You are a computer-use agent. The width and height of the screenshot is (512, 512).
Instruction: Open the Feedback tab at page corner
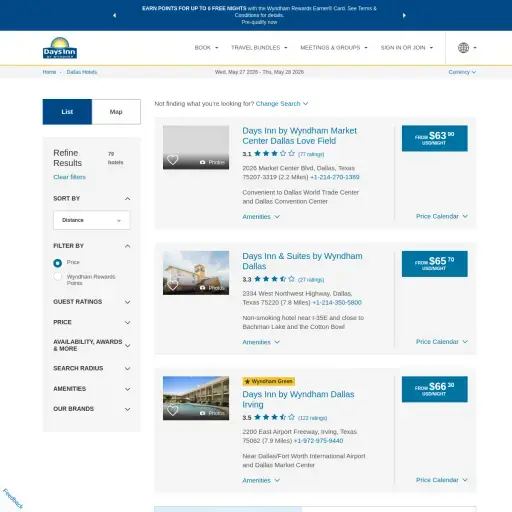[13, 498]
